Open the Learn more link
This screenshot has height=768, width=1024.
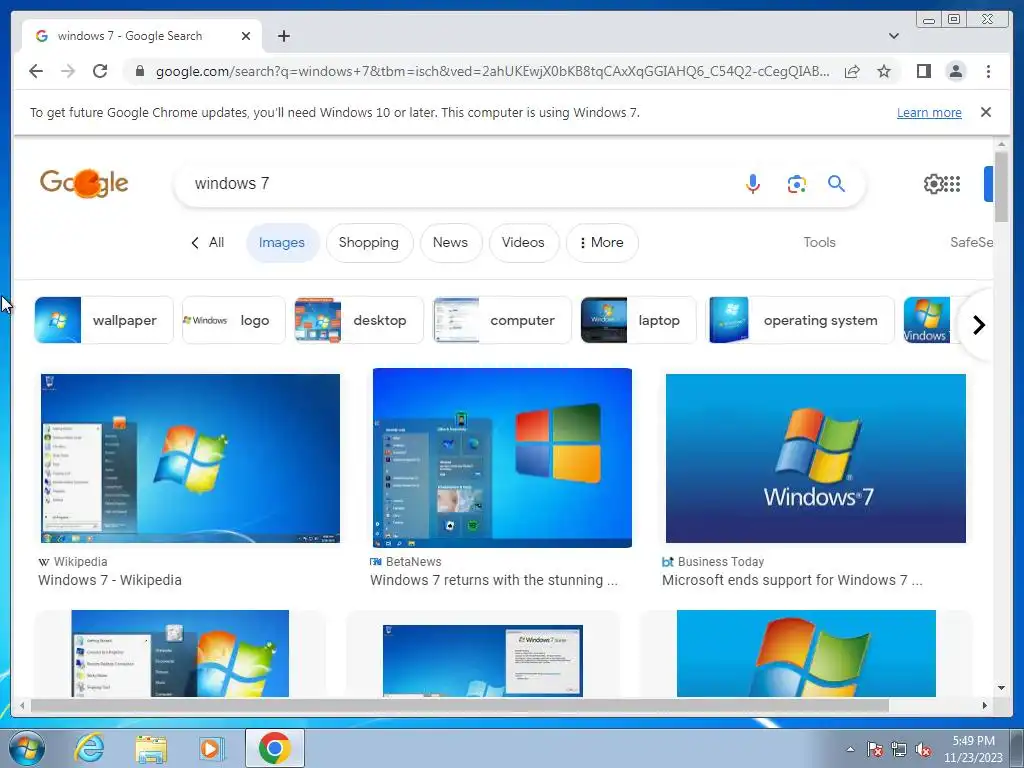(x=929, y=112)
